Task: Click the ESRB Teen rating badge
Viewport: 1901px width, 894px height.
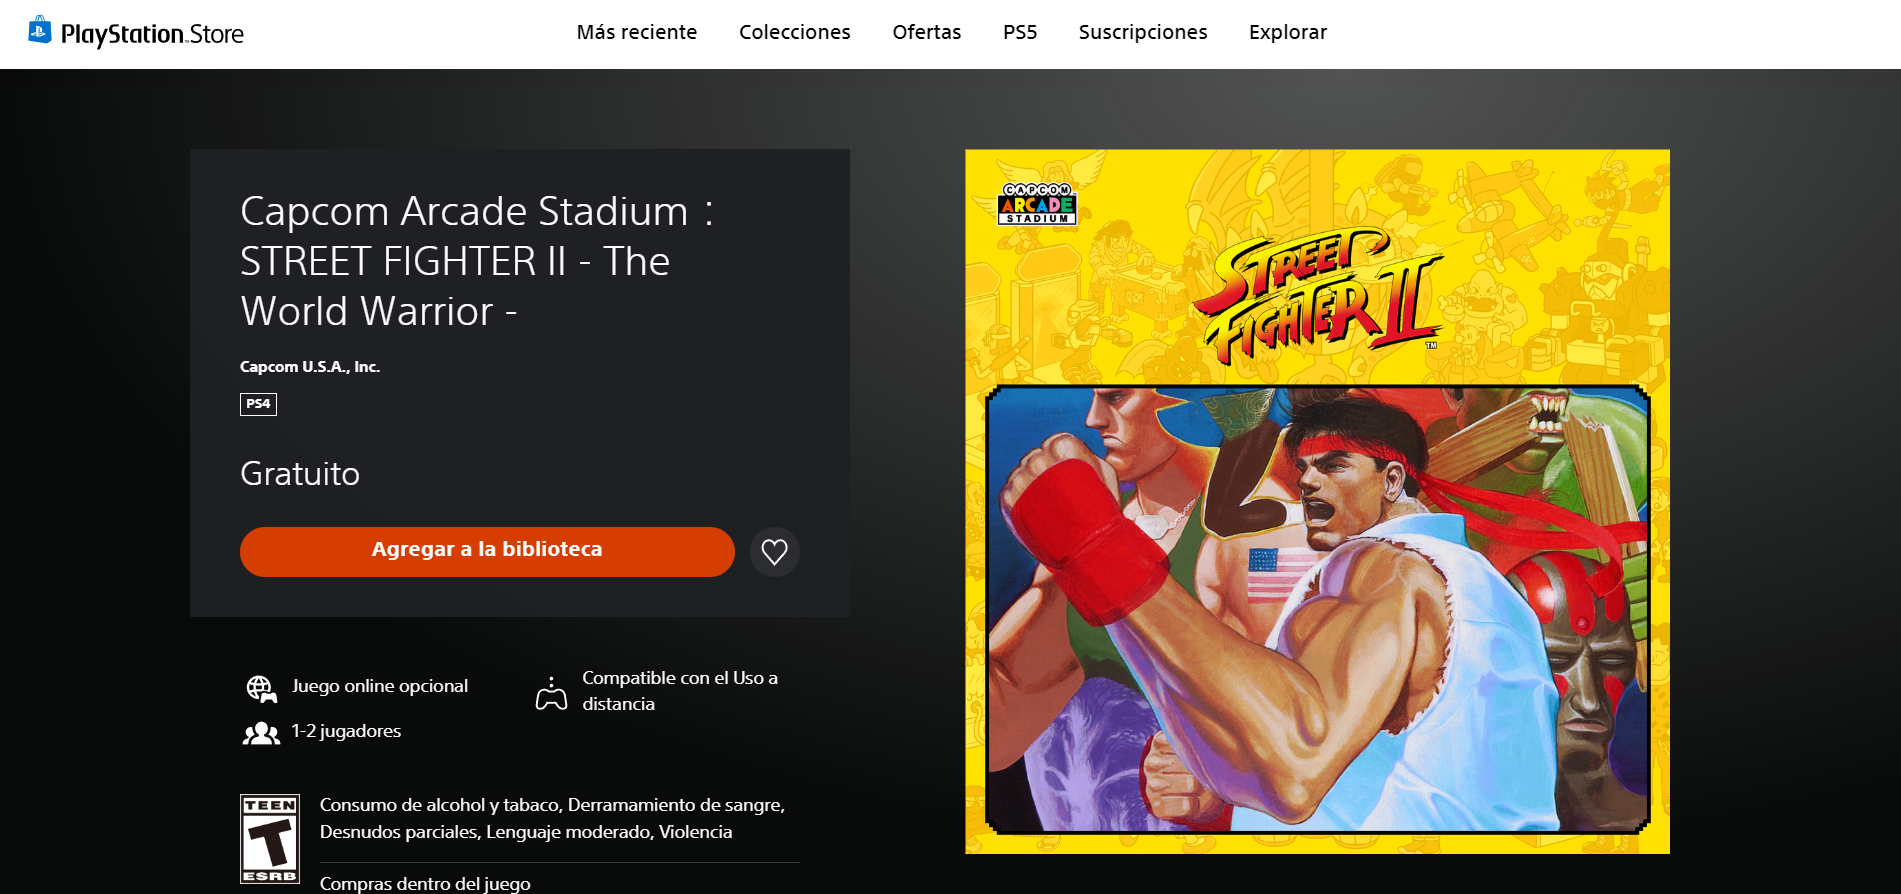Action: click(269, 839)
